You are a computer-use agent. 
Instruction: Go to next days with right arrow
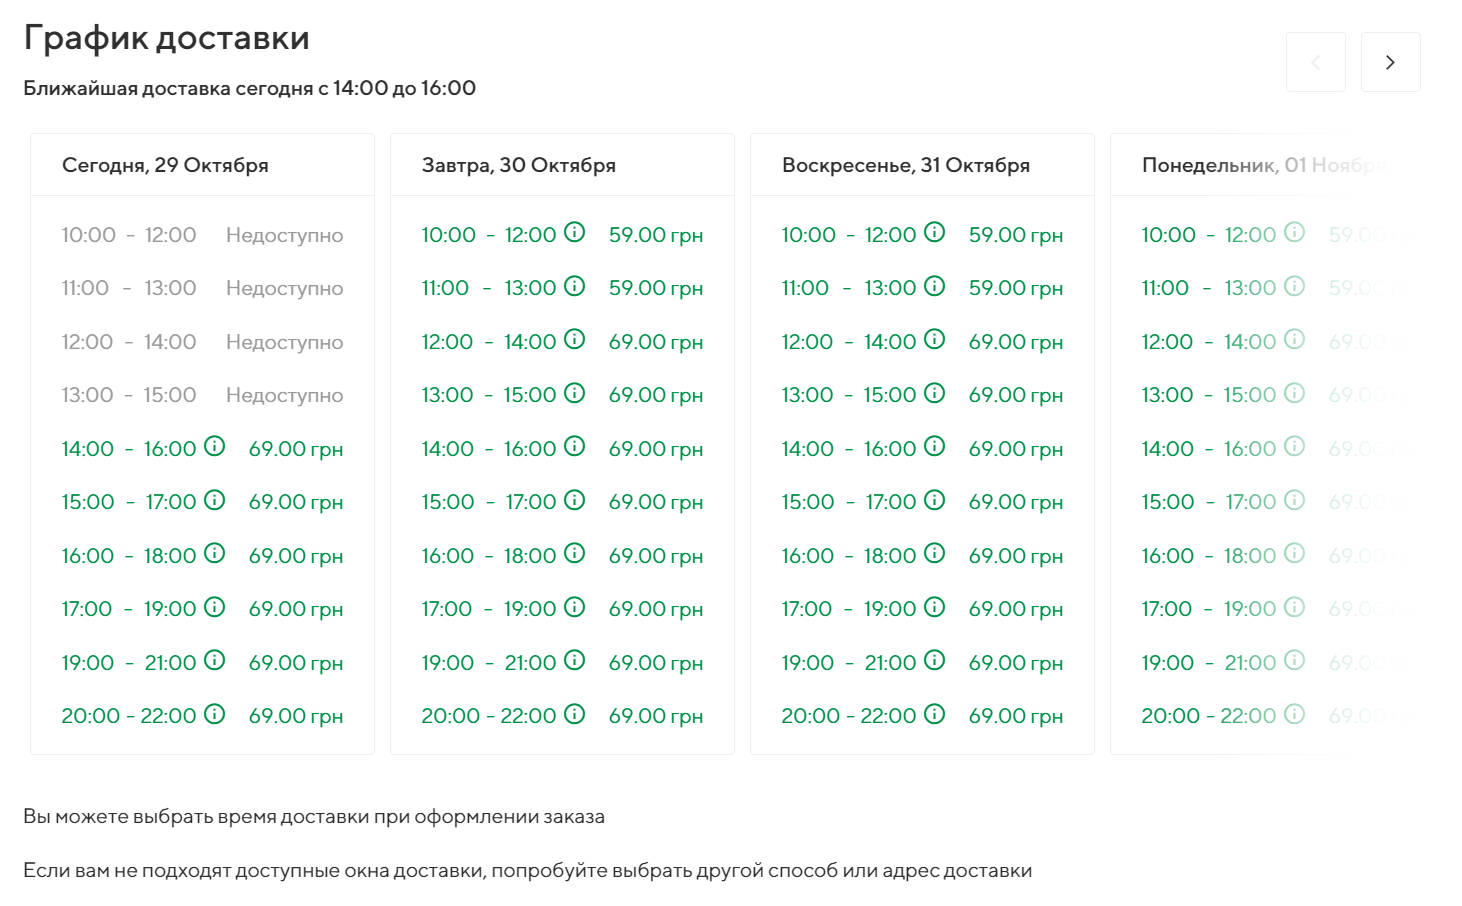[x=1390, y=62]
